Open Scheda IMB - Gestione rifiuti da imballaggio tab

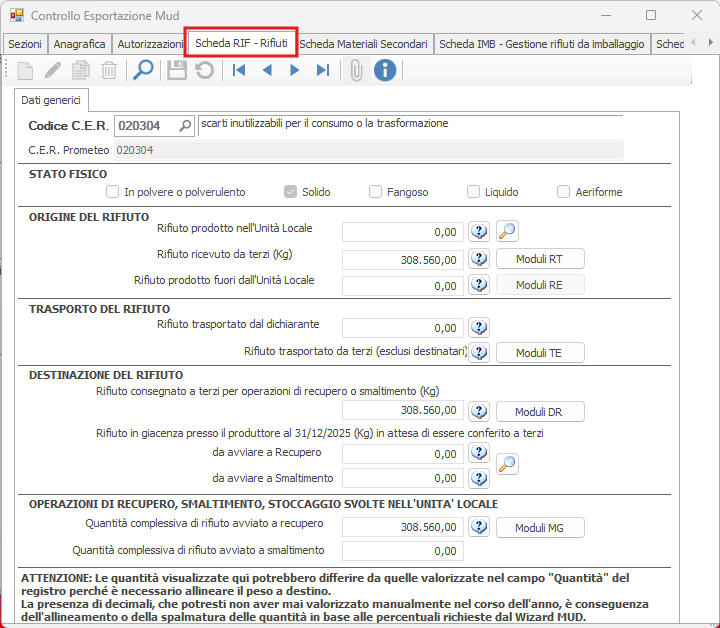click(542, 44)
